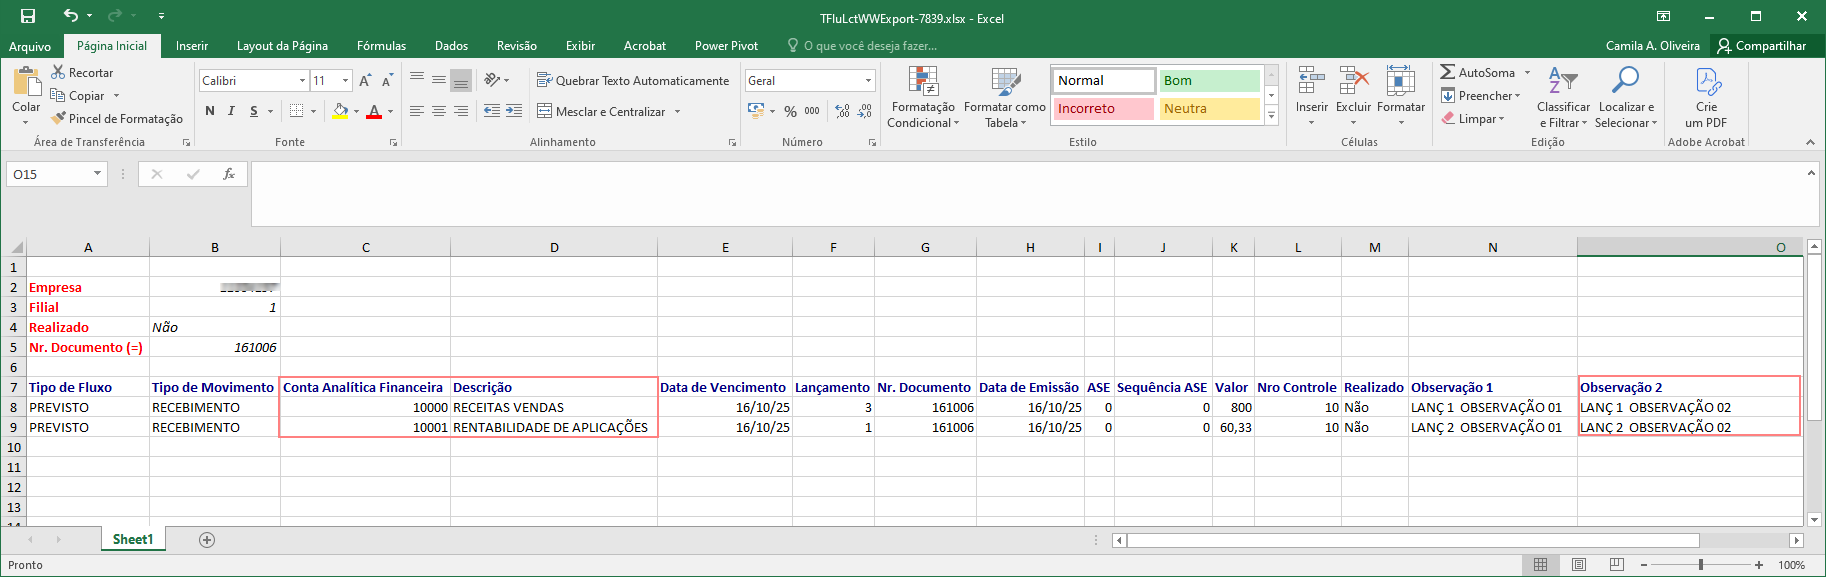
Task: Open the Fórmulas ribbon tab
Action: click(x=381, y=46)
